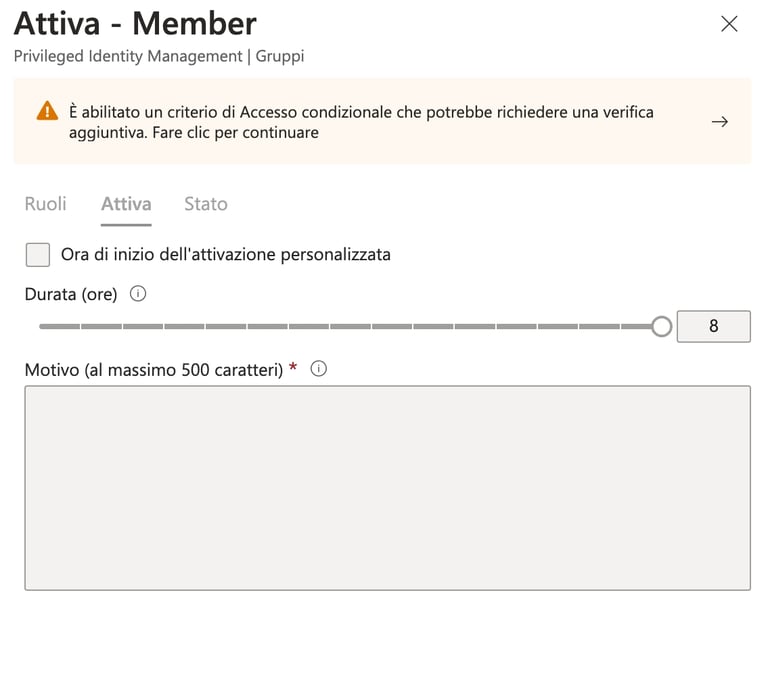Click the 'Attiva - Member' panel title

[x=135, y=24]
